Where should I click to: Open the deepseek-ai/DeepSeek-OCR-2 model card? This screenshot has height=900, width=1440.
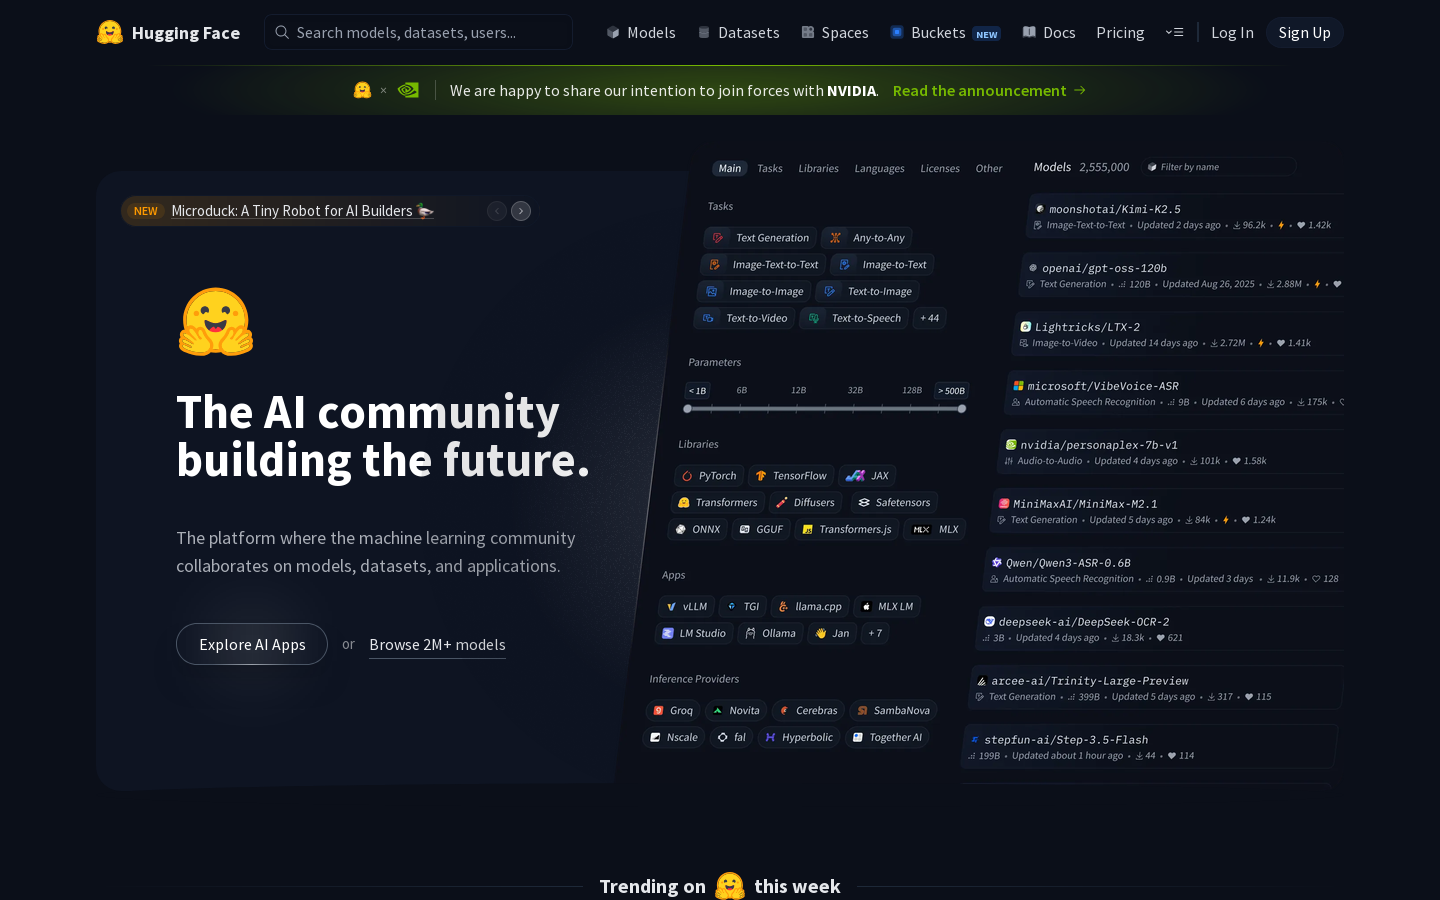point(1160,629)
